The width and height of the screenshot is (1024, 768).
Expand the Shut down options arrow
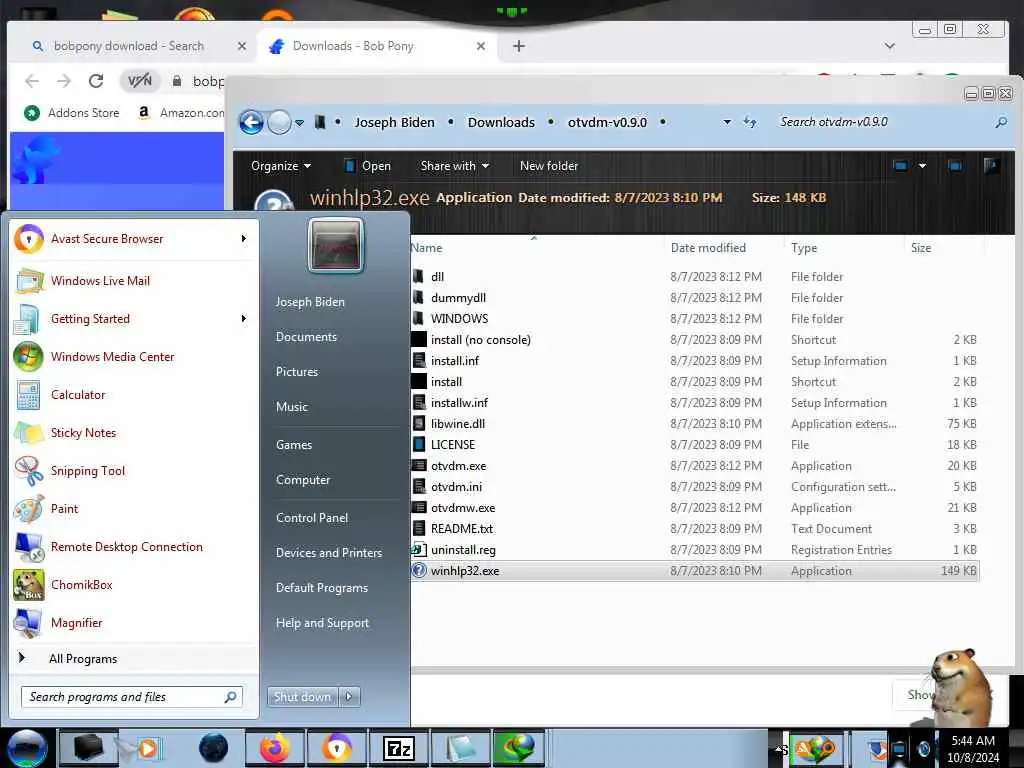pyautogui.click(x=349, y=697)
